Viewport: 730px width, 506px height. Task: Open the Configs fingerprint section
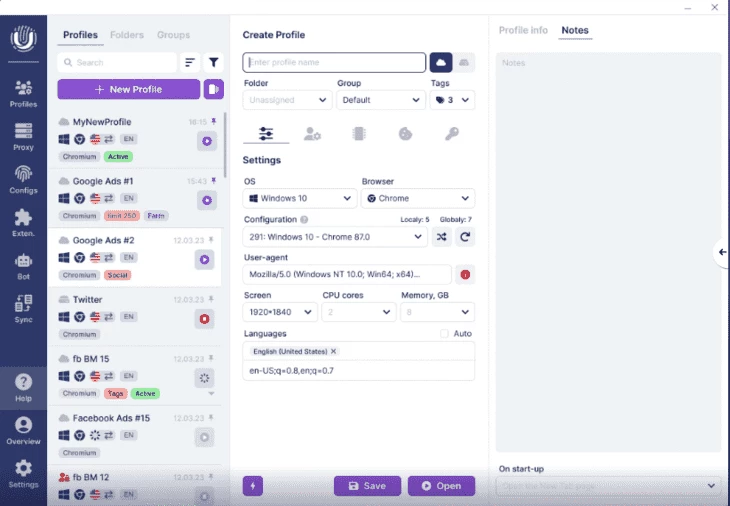coord(23,180)
